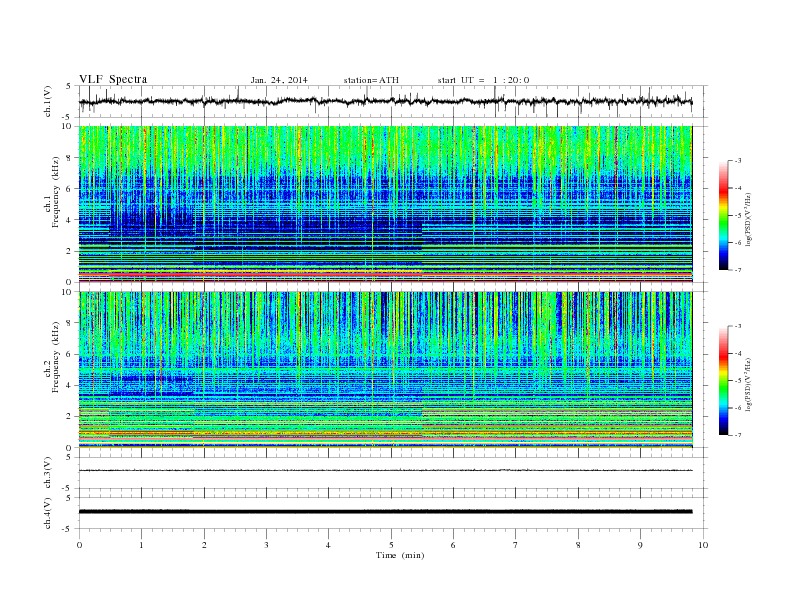Viewport: 792px width, 612px height.
Task: Click the ch.1 spectrogram color scale bar
Action: coord(724,216)
